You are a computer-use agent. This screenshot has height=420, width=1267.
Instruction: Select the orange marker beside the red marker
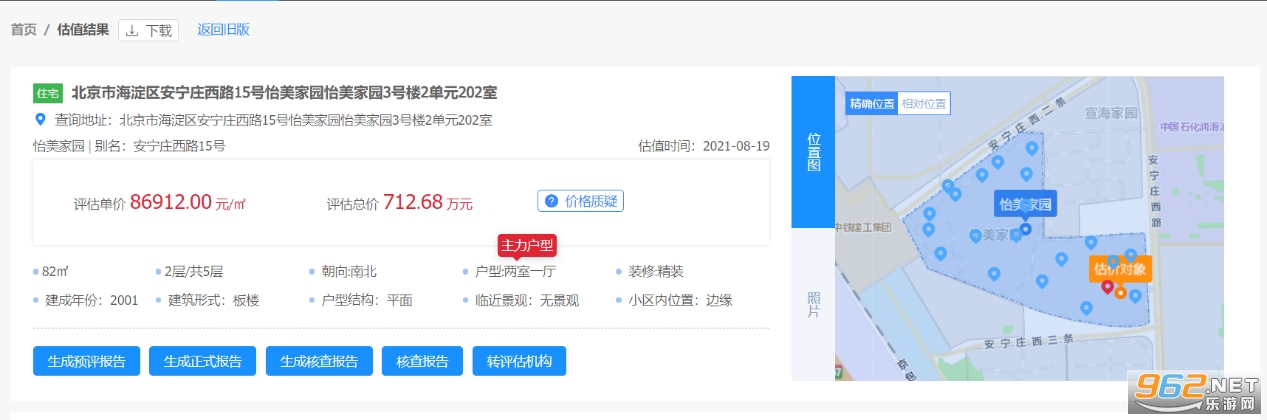pyautogui.click(x=1120, y=293)
